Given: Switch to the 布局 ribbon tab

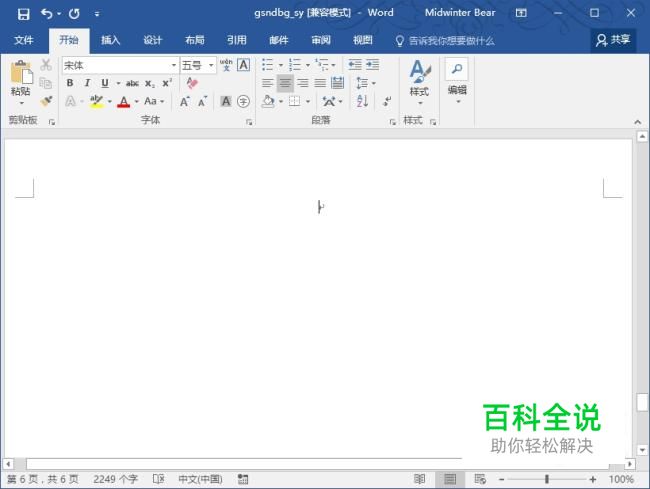Looking at the screenshot, I should pos(195,40).
